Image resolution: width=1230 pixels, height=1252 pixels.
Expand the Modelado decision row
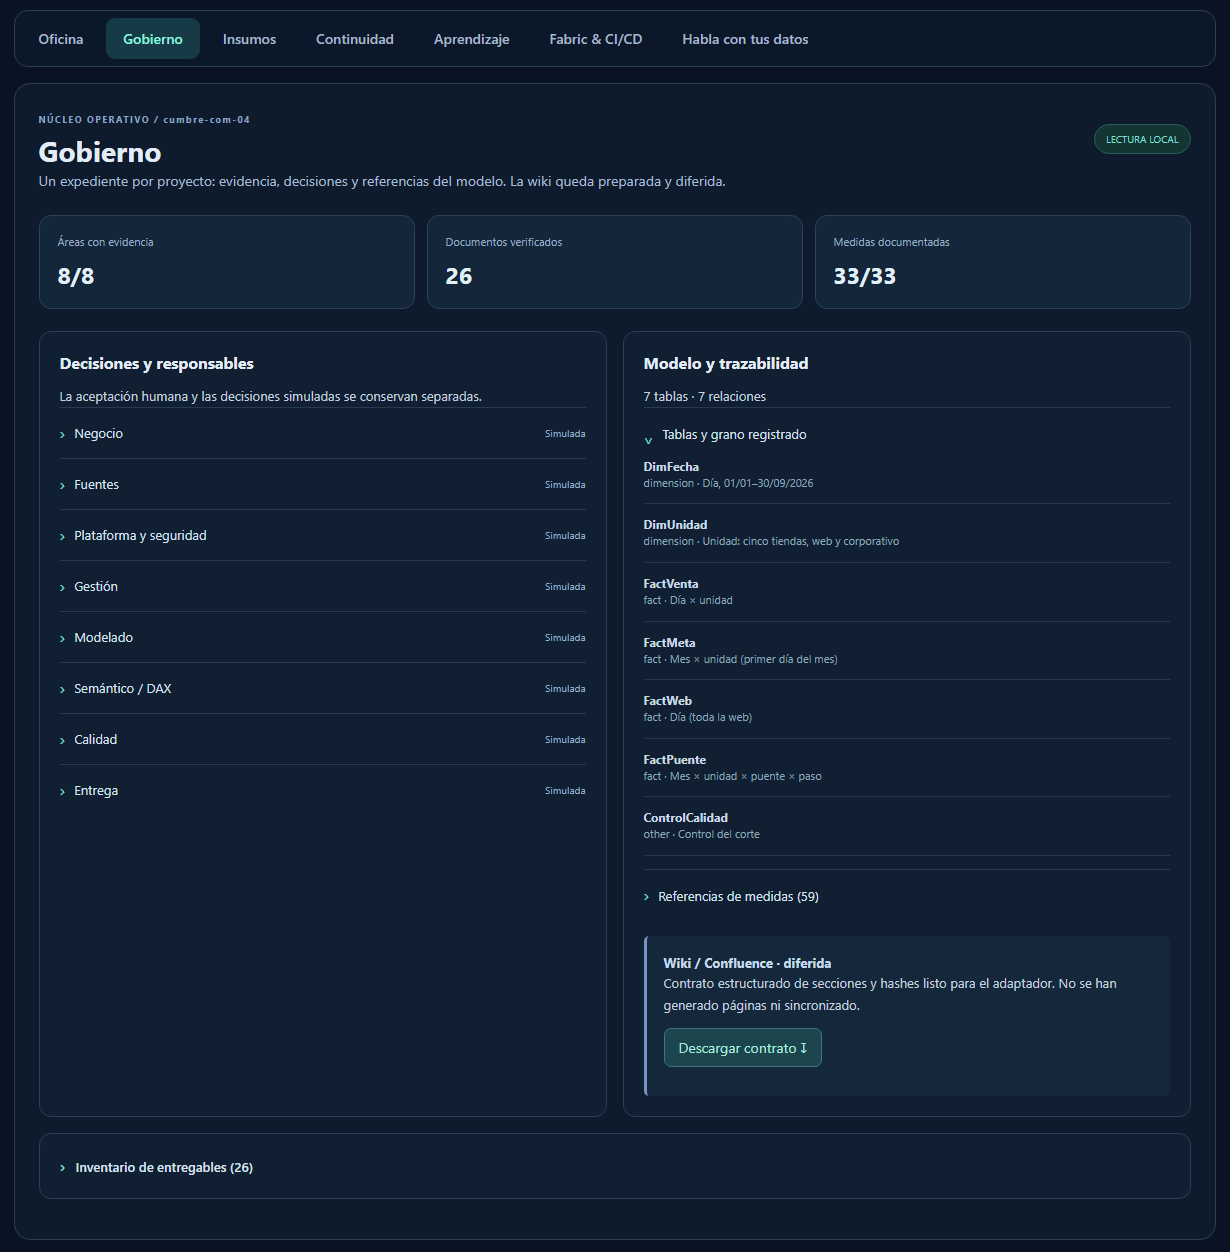pyautogui.click(x=322, y=638)
